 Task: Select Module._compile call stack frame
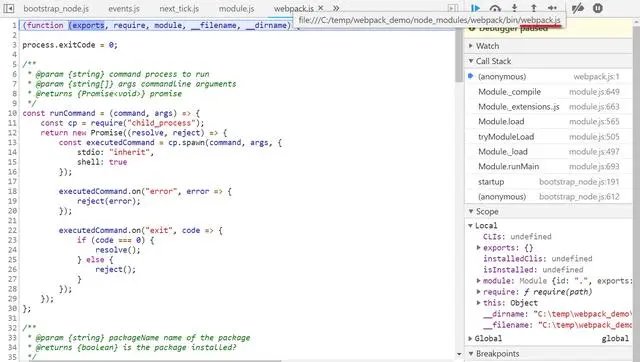tap(548, 92)
